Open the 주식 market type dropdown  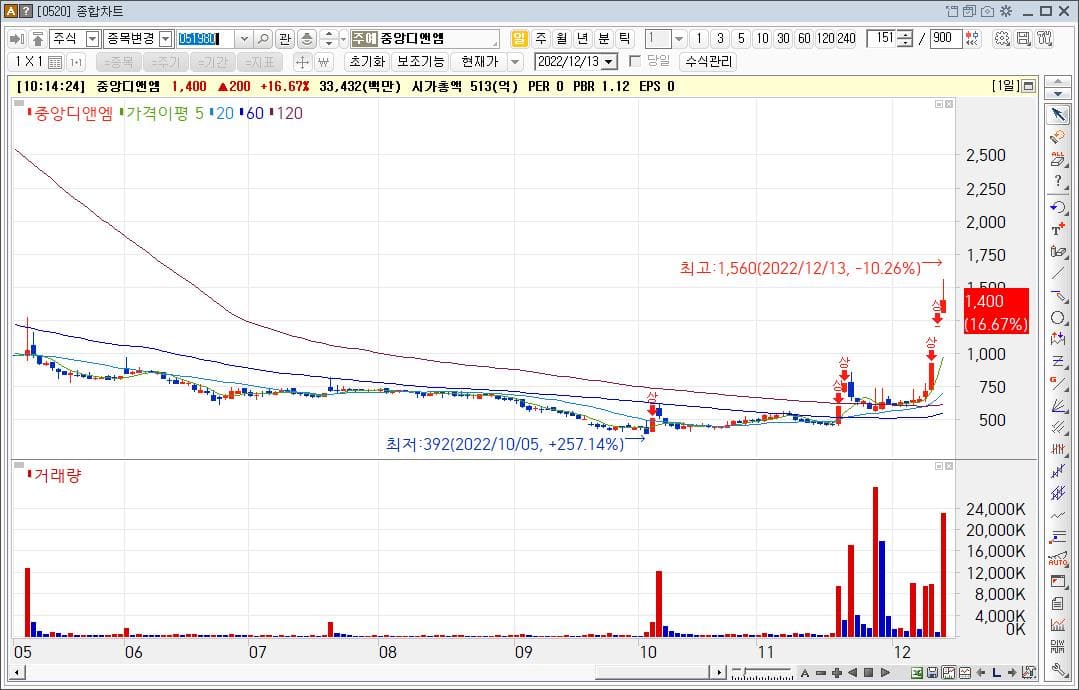coord(92,39)
